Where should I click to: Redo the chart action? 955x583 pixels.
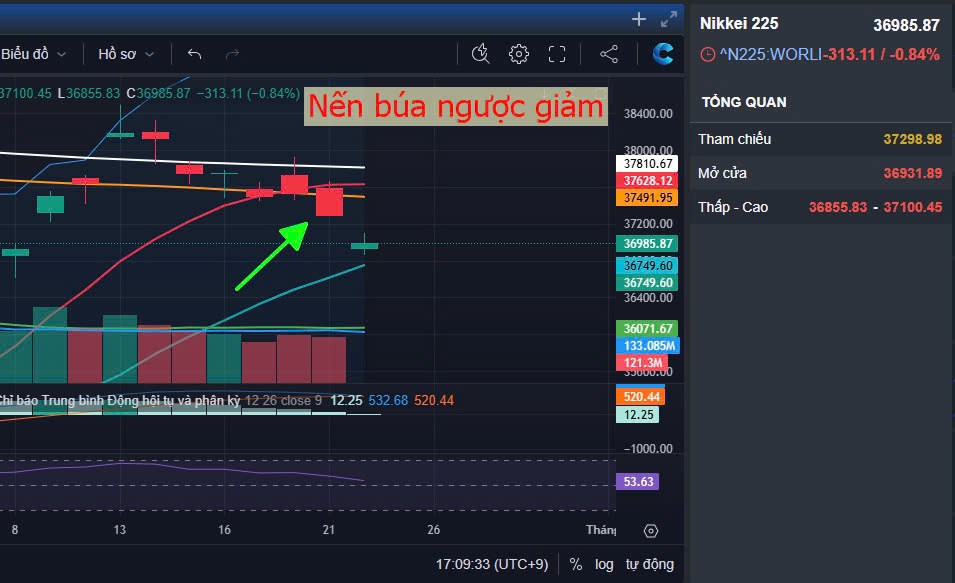point(232,54)
